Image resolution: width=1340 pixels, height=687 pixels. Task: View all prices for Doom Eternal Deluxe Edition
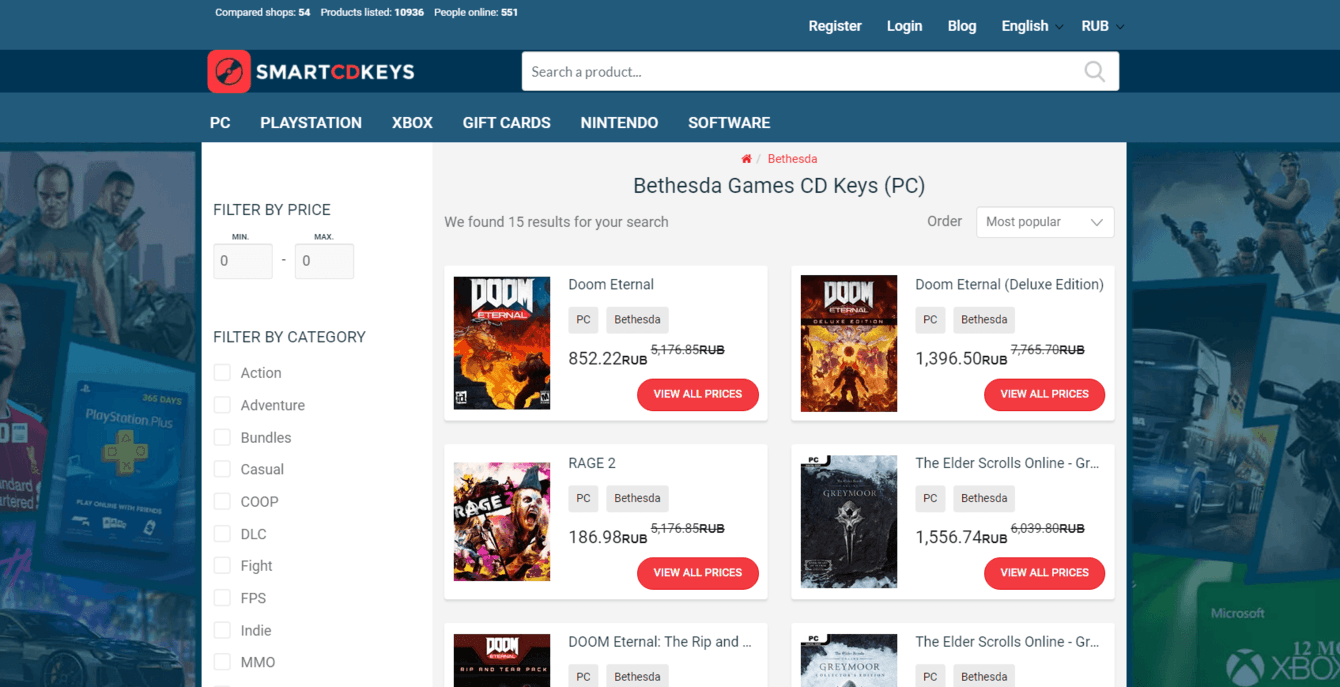coord(1044,394)
